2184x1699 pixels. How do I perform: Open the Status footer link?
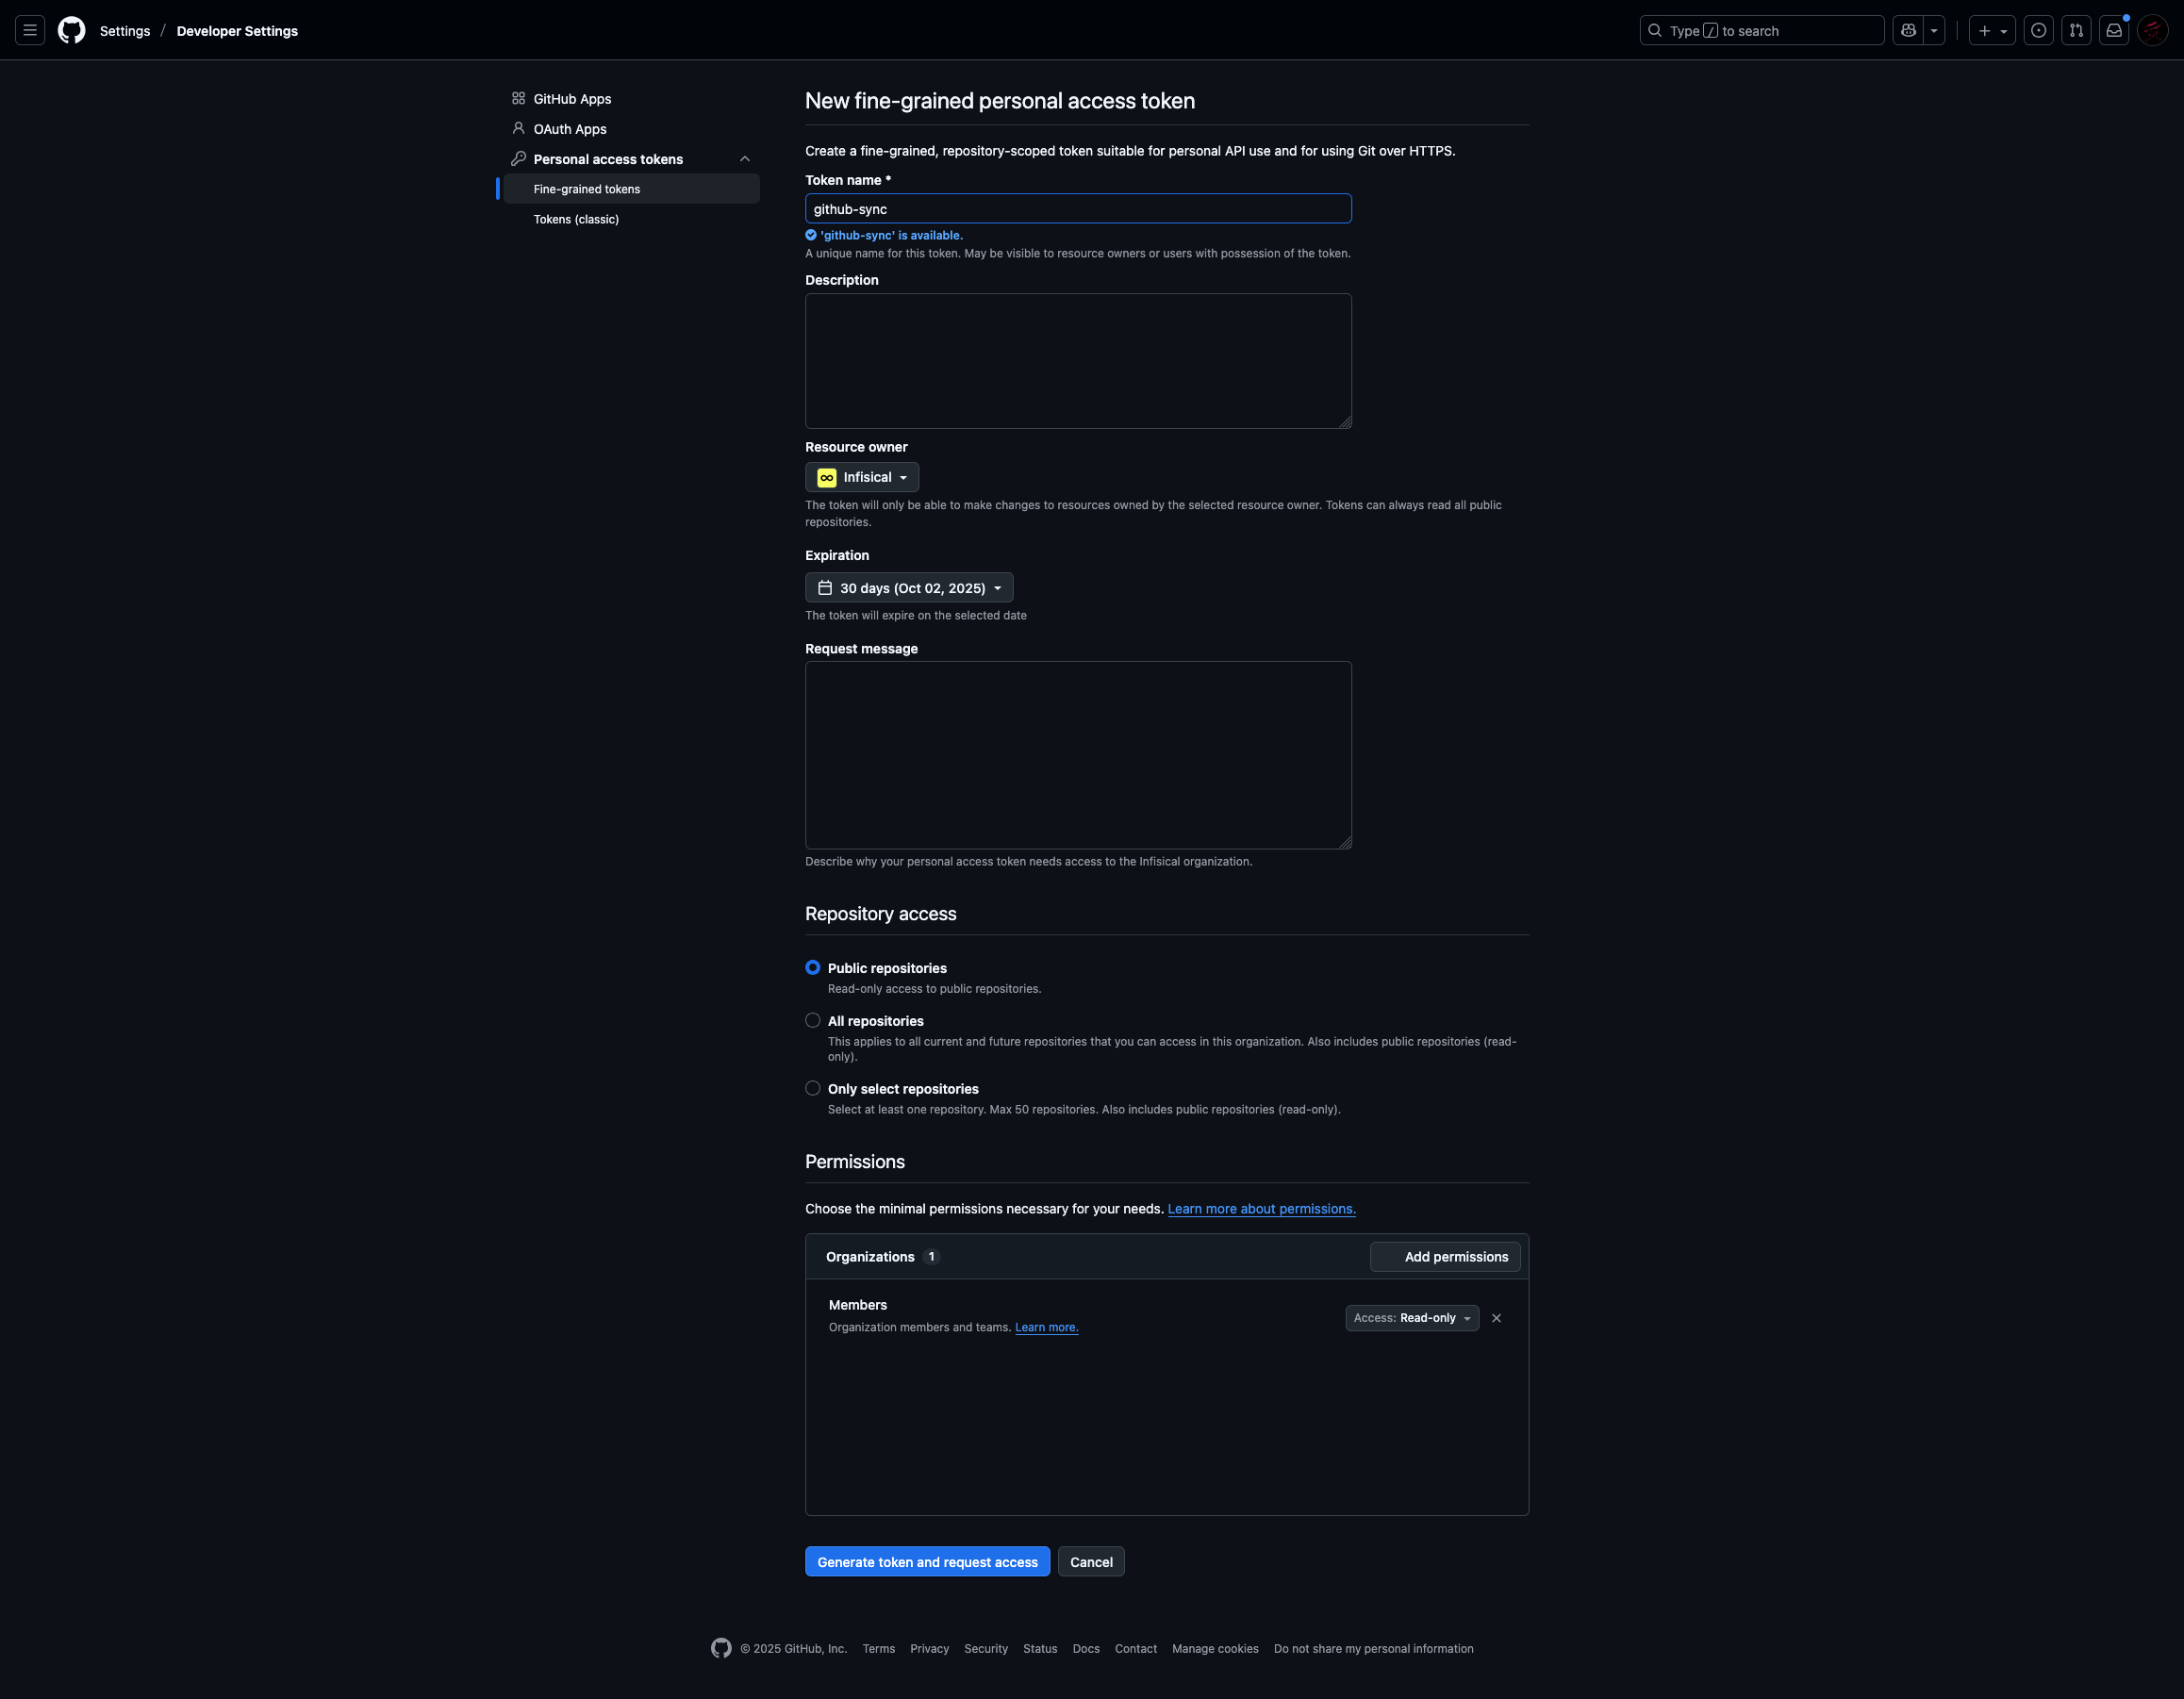[1040, 1649]
